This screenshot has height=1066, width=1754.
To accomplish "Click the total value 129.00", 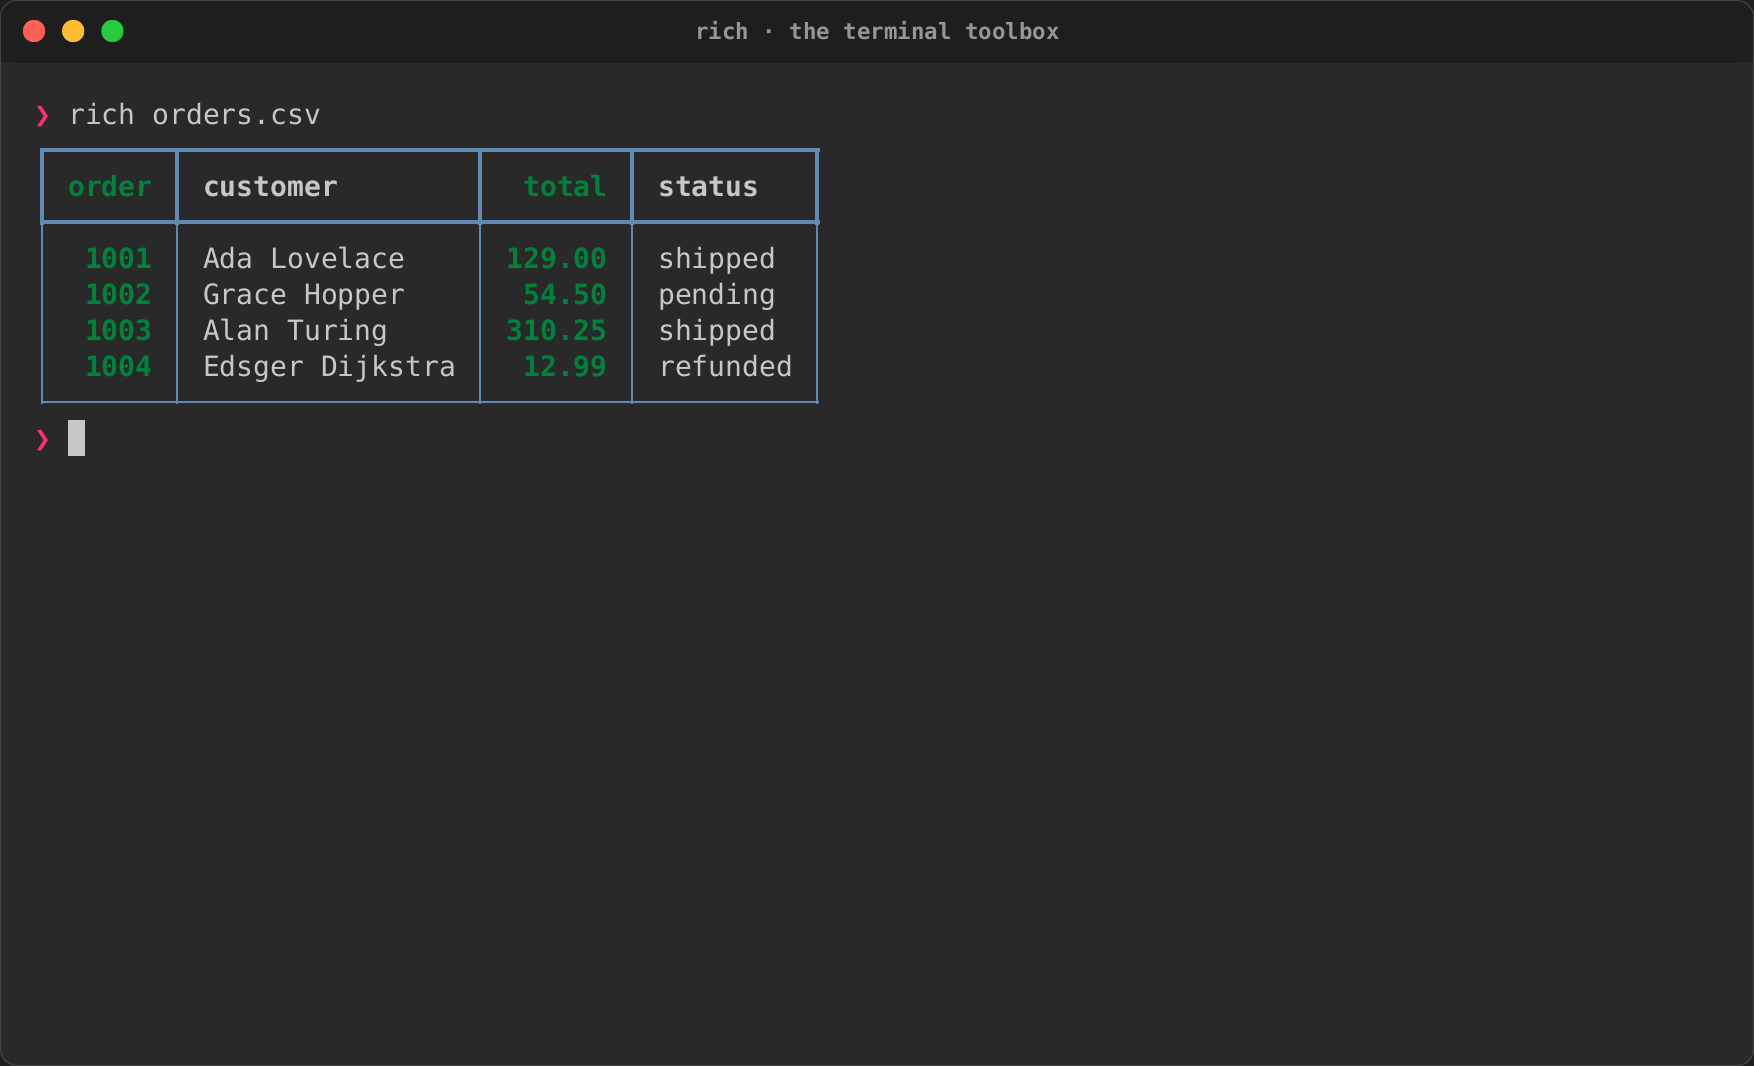I will 556,258.
